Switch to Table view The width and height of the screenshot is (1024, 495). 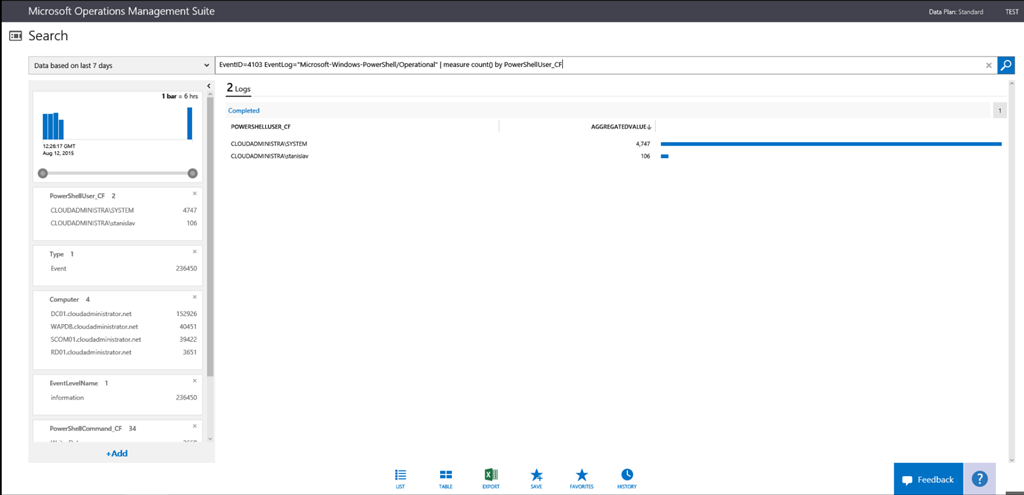(x=446, y=478)
